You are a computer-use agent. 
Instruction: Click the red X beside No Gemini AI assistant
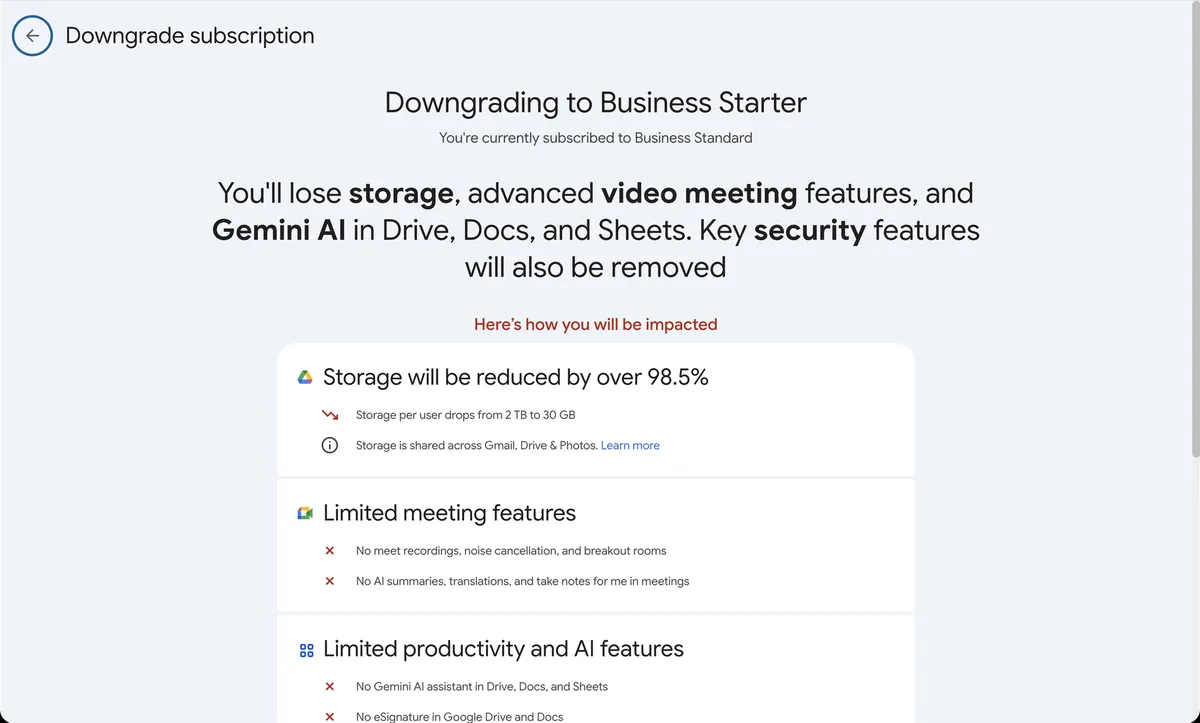tap(329, 686)
